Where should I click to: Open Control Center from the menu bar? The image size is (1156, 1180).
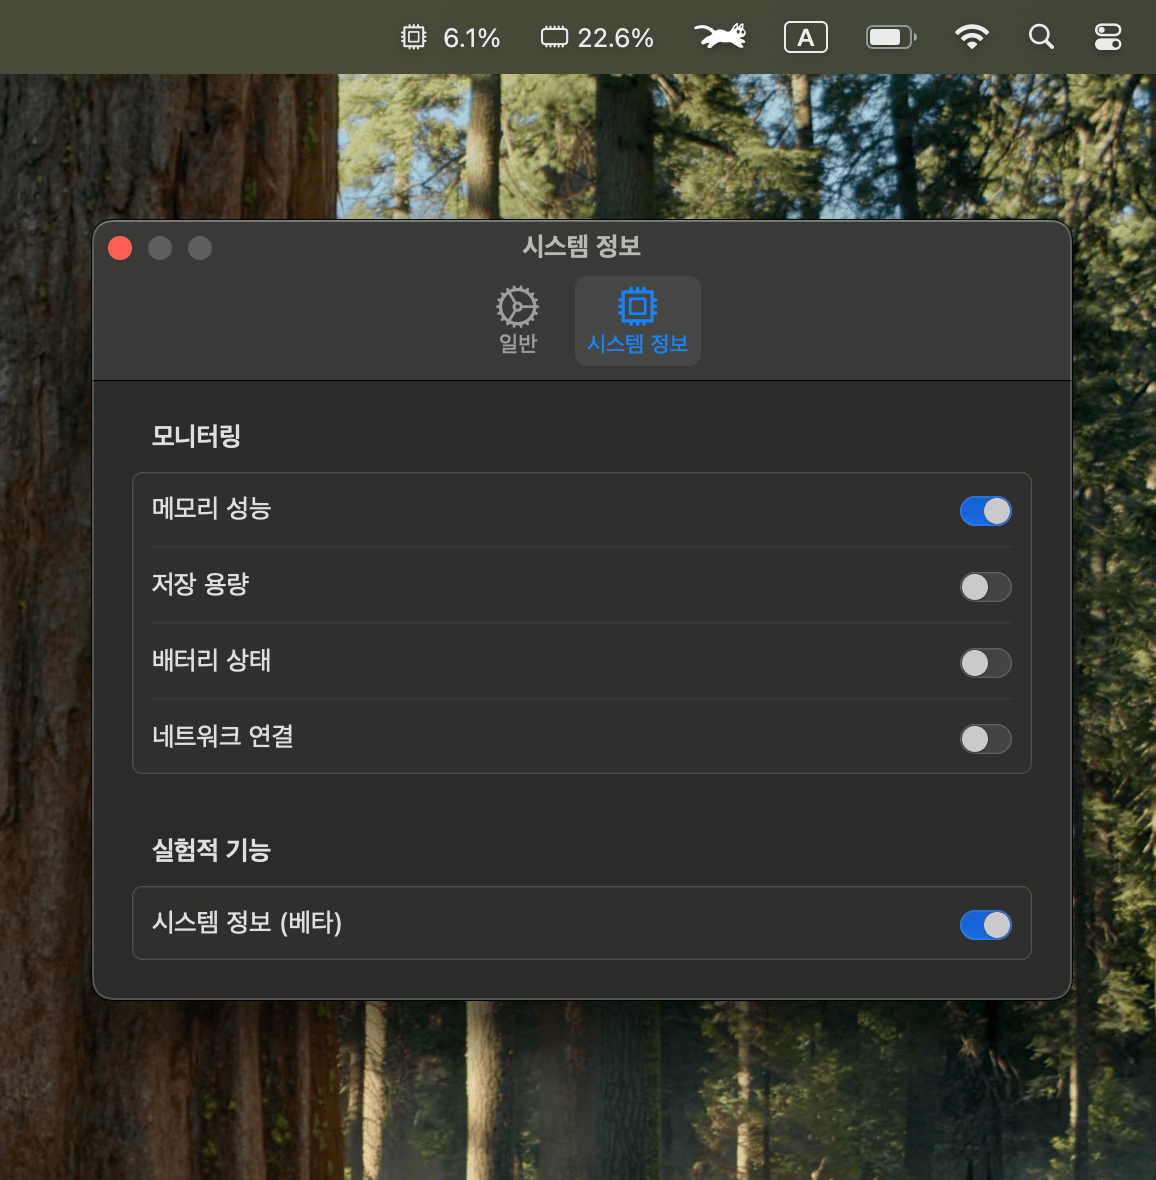tap(1107, 38)
